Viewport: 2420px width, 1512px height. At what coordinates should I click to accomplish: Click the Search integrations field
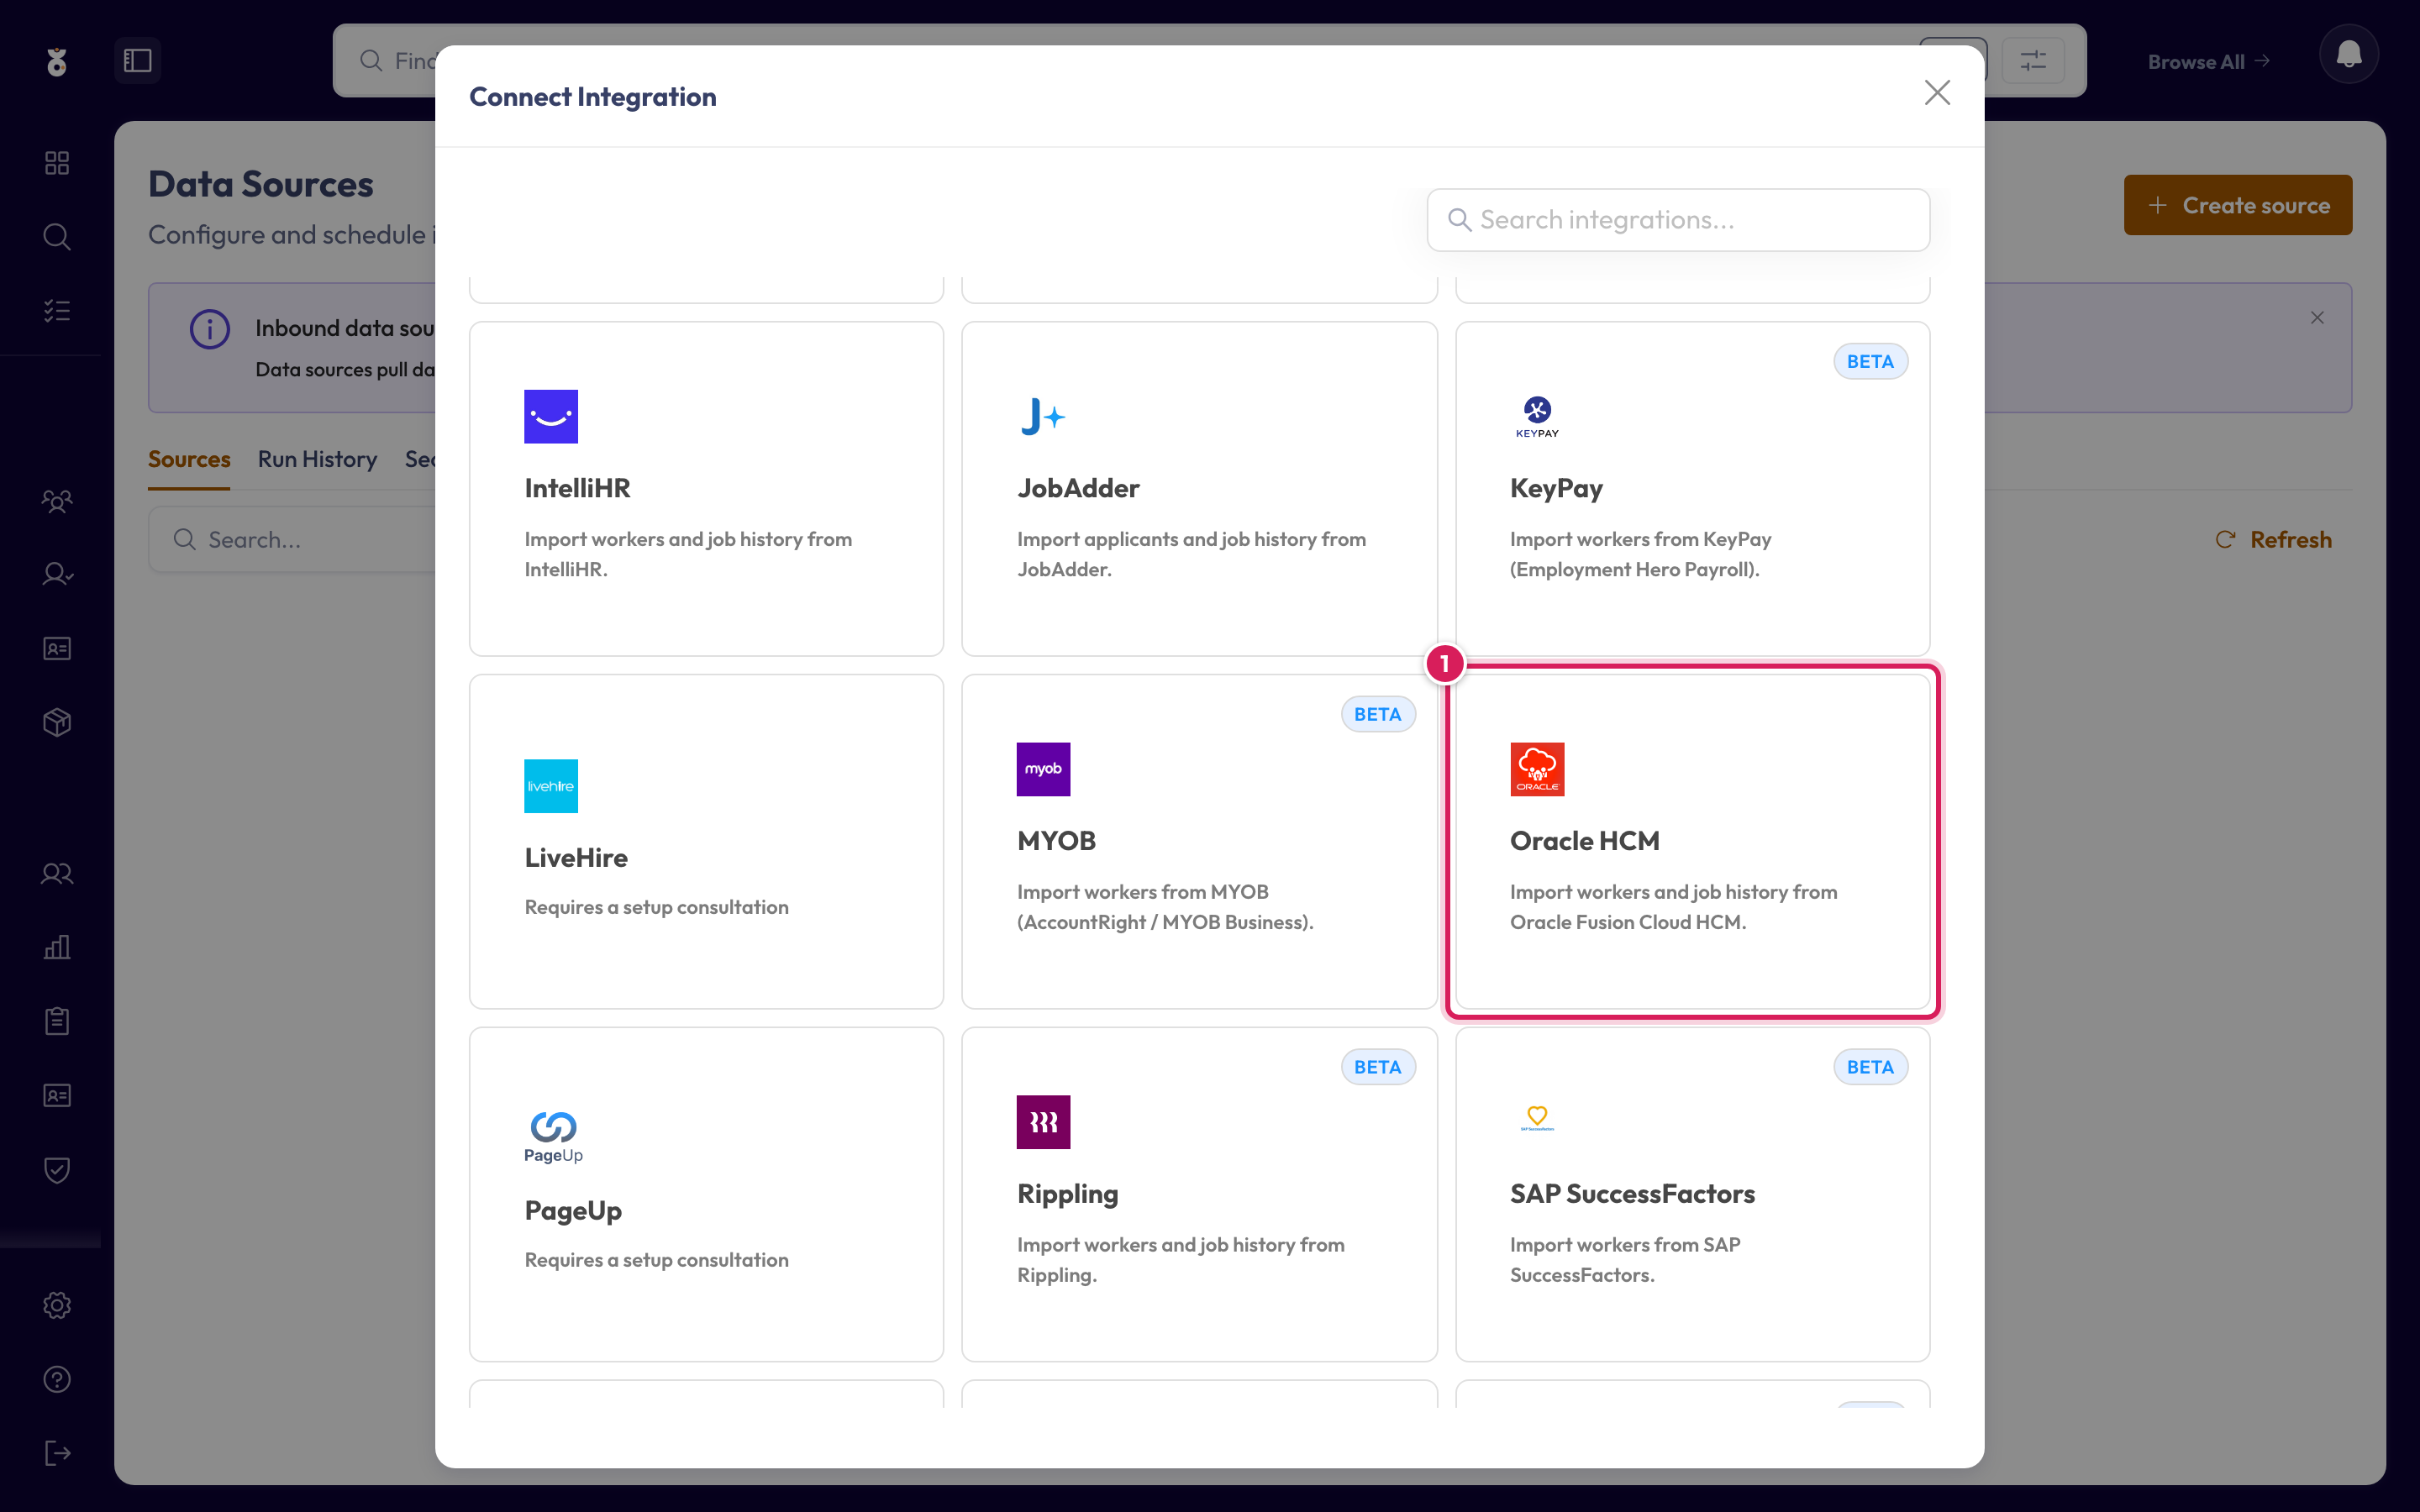[x=1678, y=220]
